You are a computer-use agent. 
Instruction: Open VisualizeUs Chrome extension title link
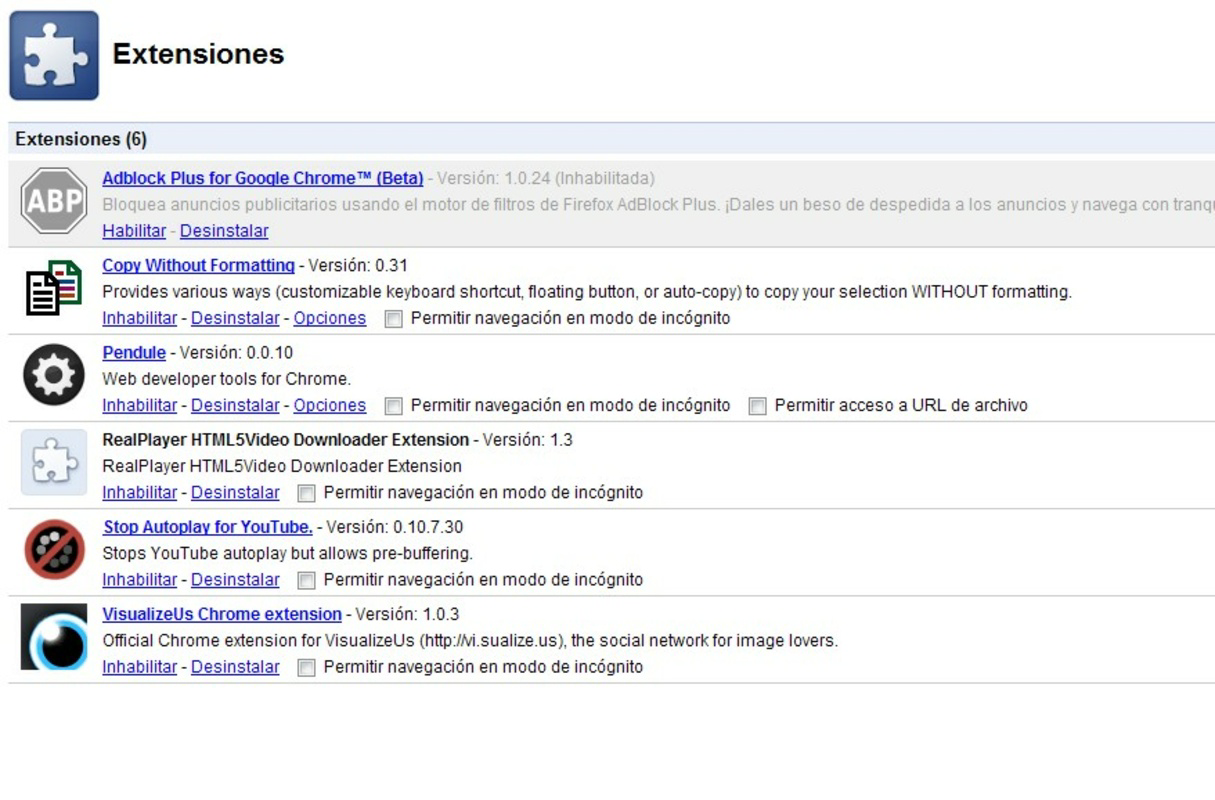222,614
